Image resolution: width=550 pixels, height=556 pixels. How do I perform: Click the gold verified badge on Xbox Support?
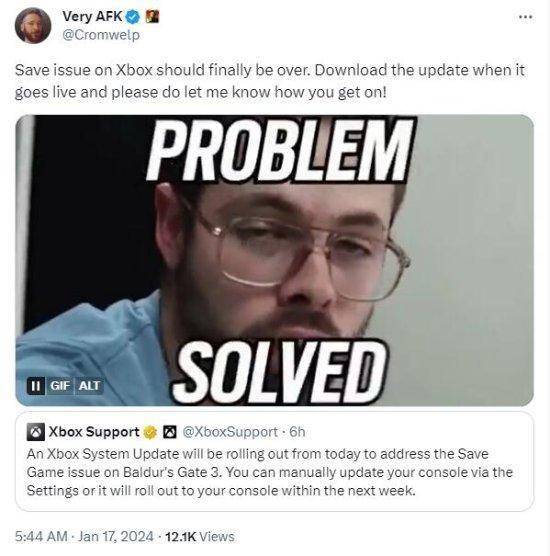point(150,432)
